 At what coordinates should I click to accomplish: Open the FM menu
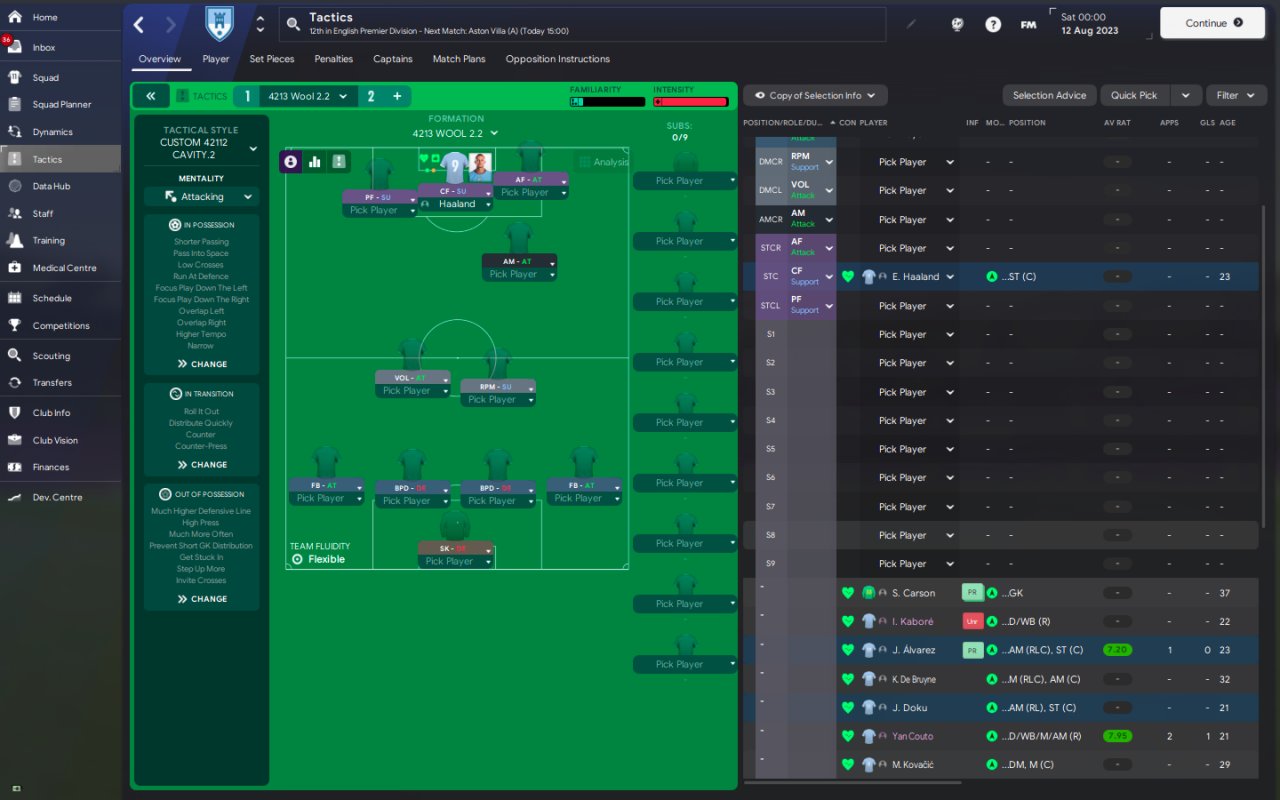[x=1028, y=25]
